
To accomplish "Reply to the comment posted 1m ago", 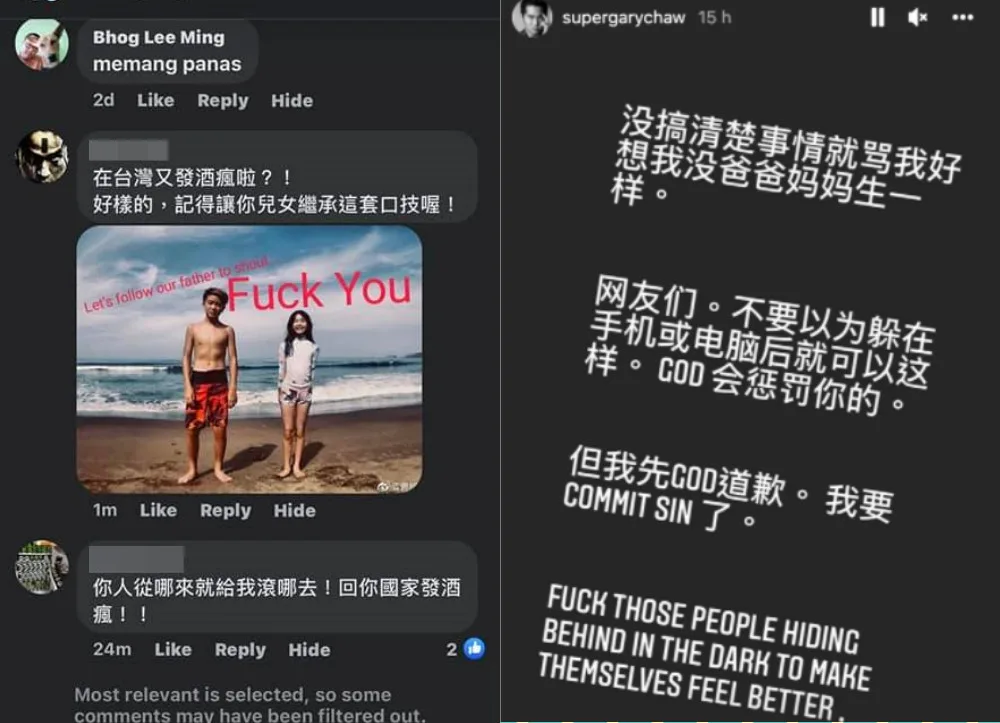I will click(225, 510).
